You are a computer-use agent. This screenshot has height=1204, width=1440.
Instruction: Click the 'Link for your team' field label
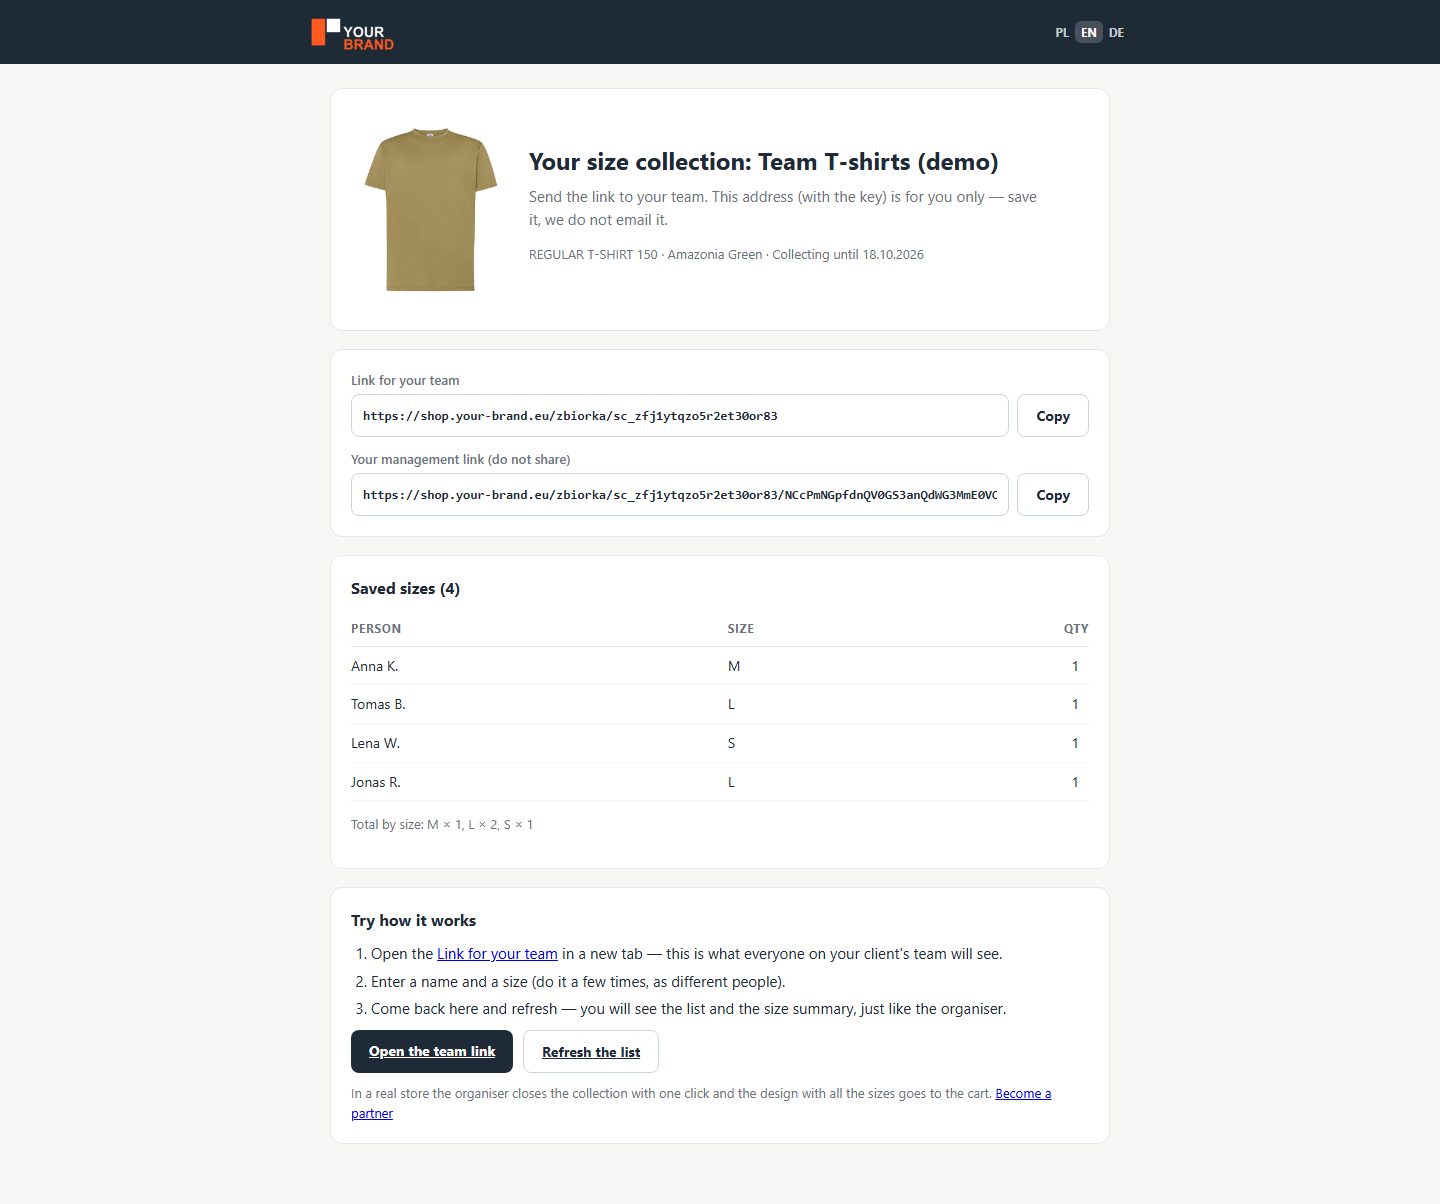(405, 381)
